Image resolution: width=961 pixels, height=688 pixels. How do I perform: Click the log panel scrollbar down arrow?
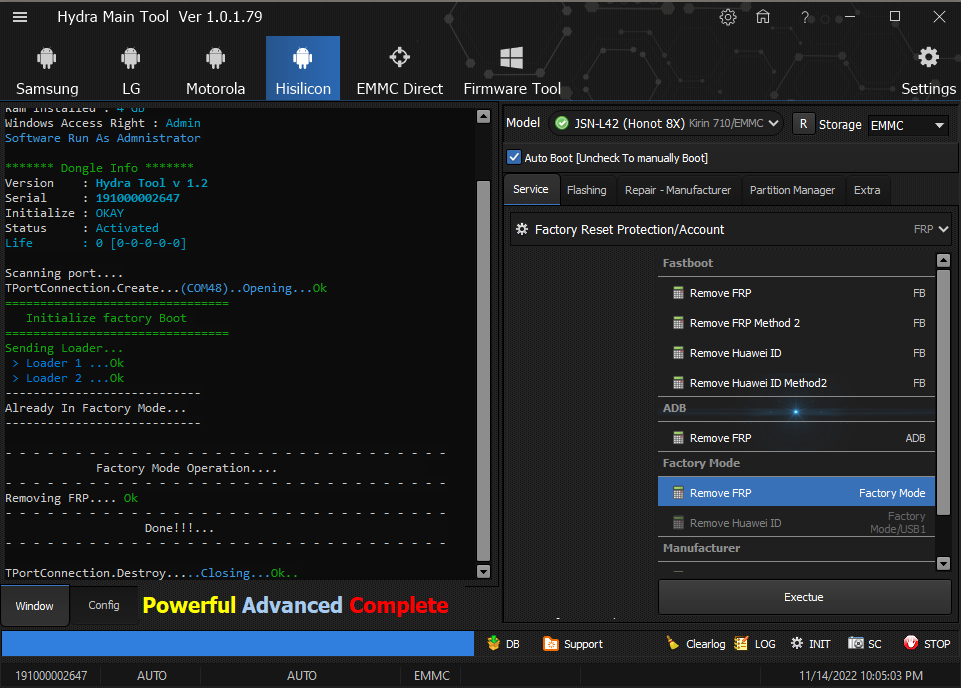(x=484, y=571)
